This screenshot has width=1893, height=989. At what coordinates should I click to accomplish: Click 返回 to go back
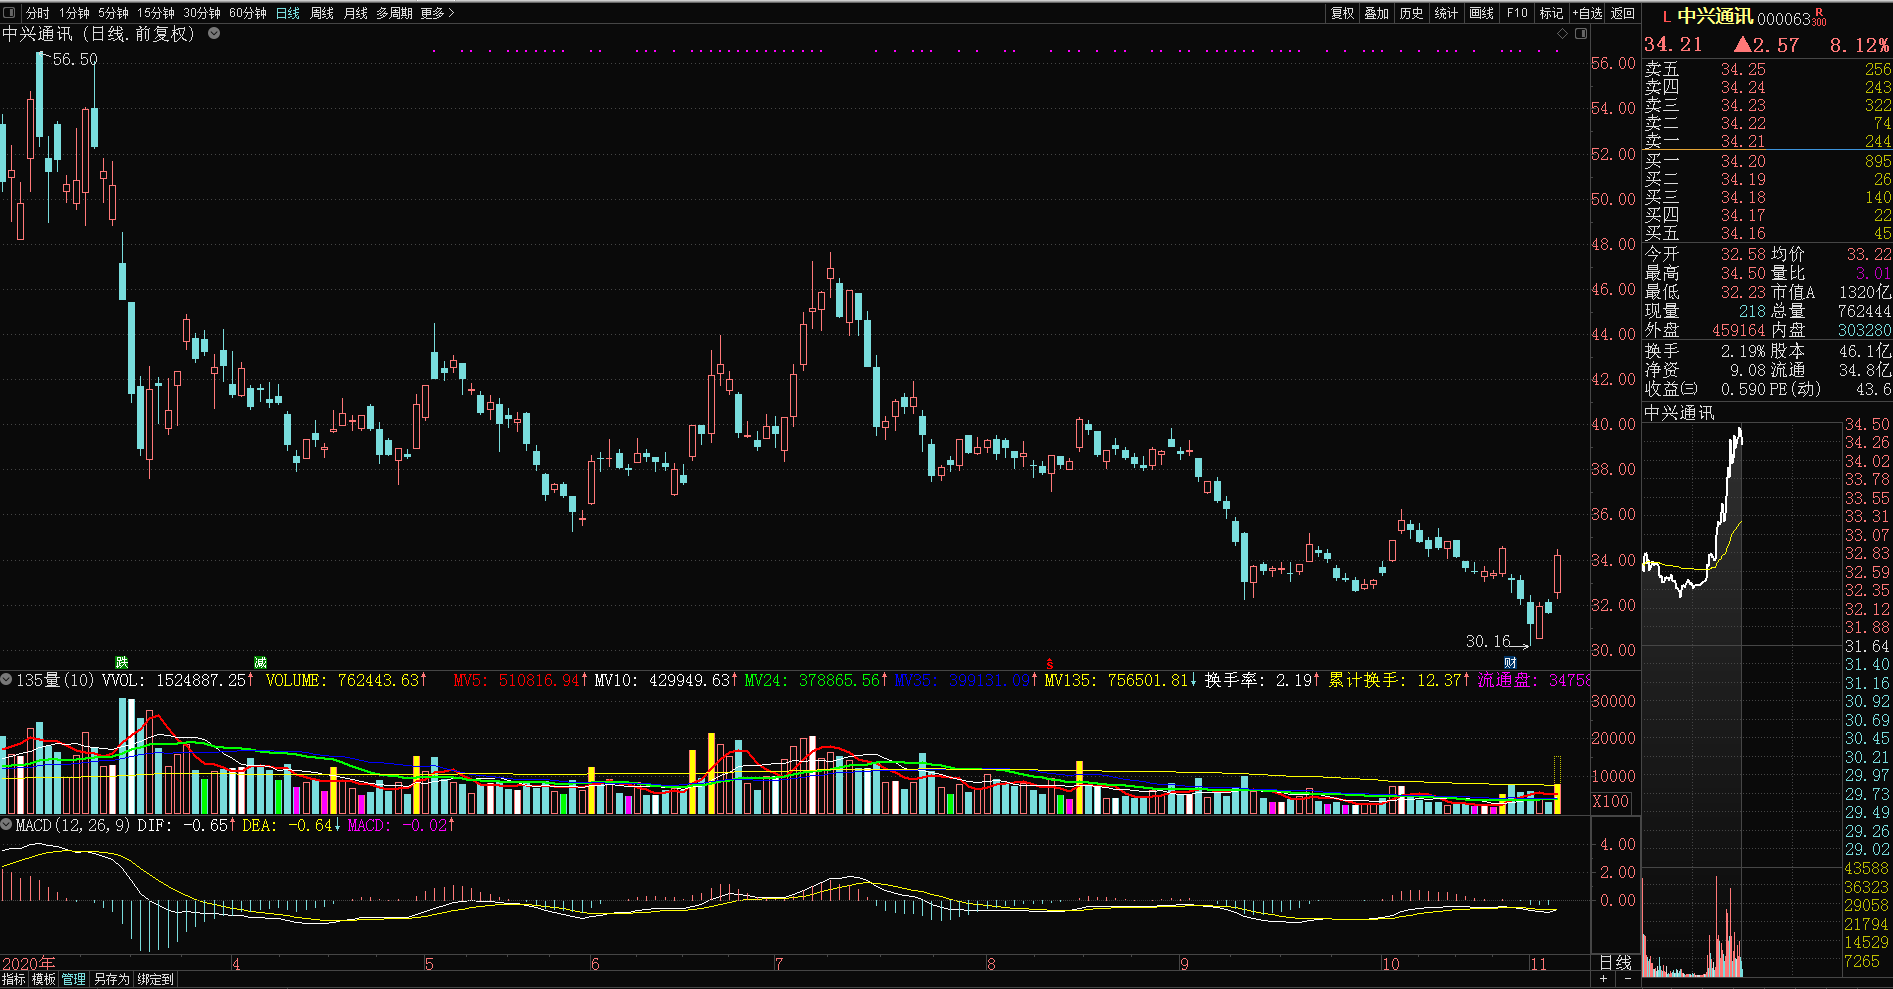[x=1623, y=13]
